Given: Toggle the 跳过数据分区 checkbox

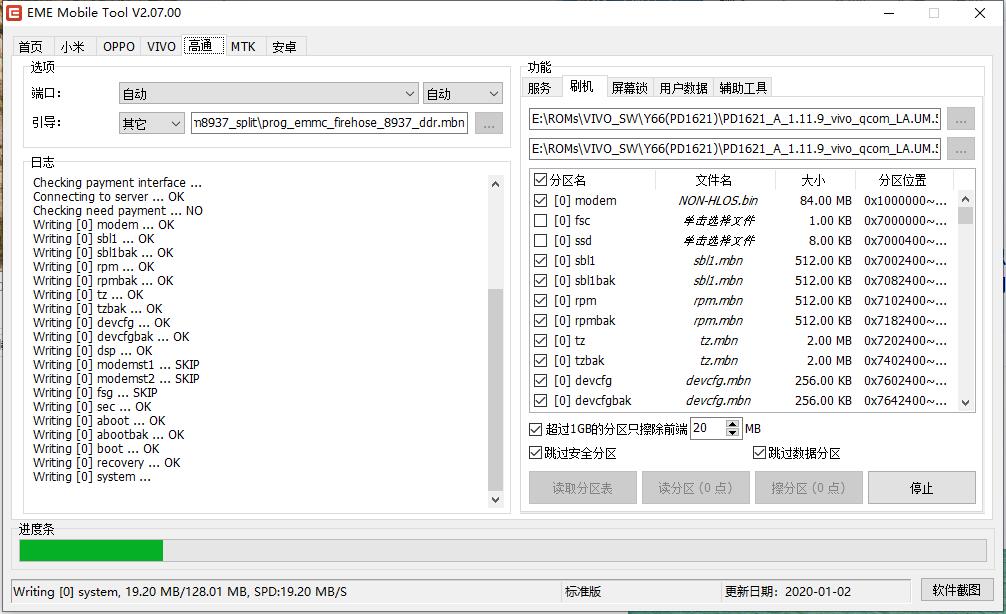Looking at the screenshot, I should point(759,454).
